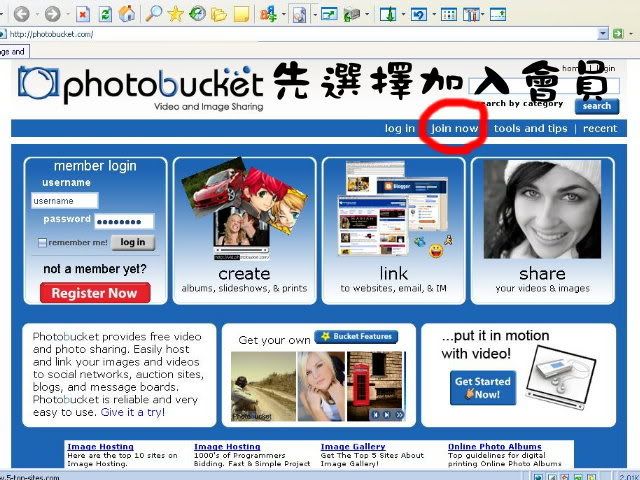Open the 'Online Photo Albums' ad link
Screen dimensions: 640x480
(495, 447)
